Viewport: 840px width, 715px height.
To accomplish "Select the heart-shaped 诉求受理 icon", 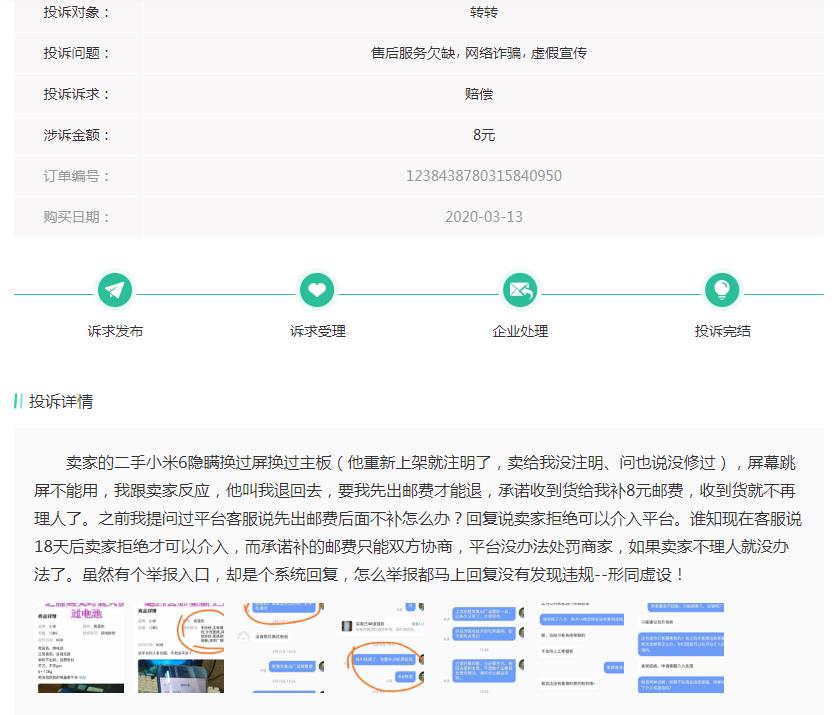I will [317, 290].
